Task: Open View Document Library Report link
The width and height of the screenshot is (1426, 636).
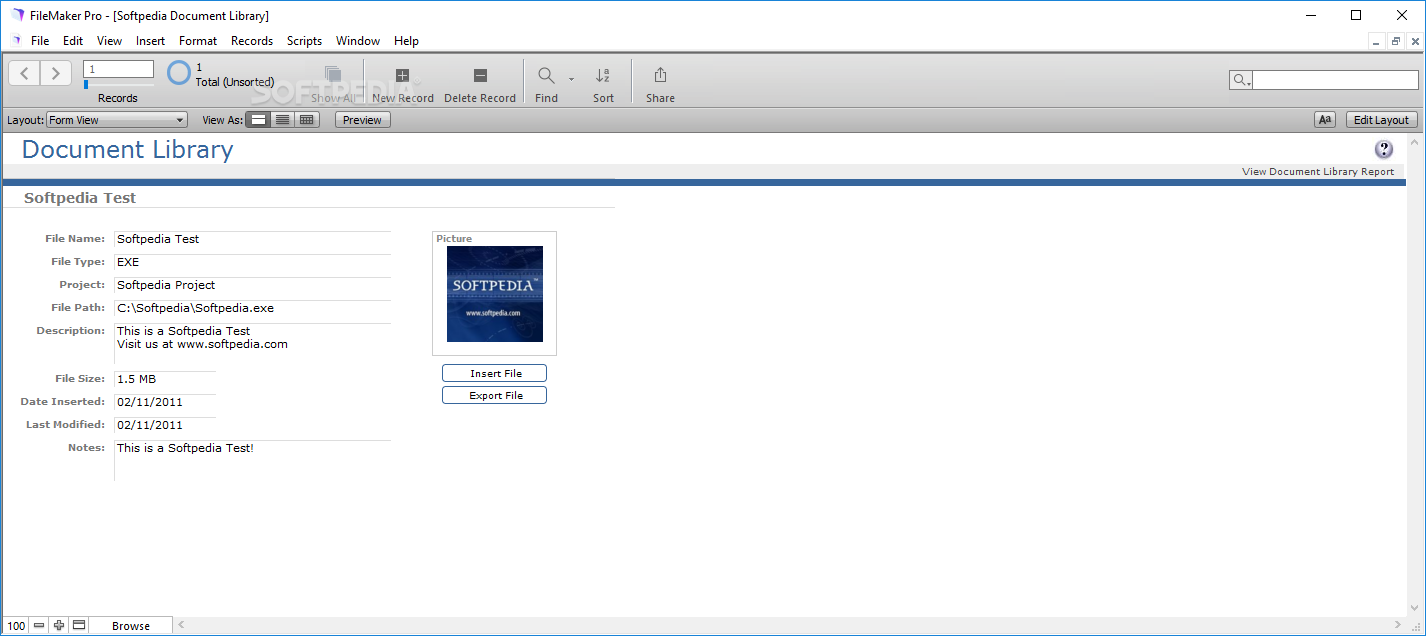Action: 1318,171
